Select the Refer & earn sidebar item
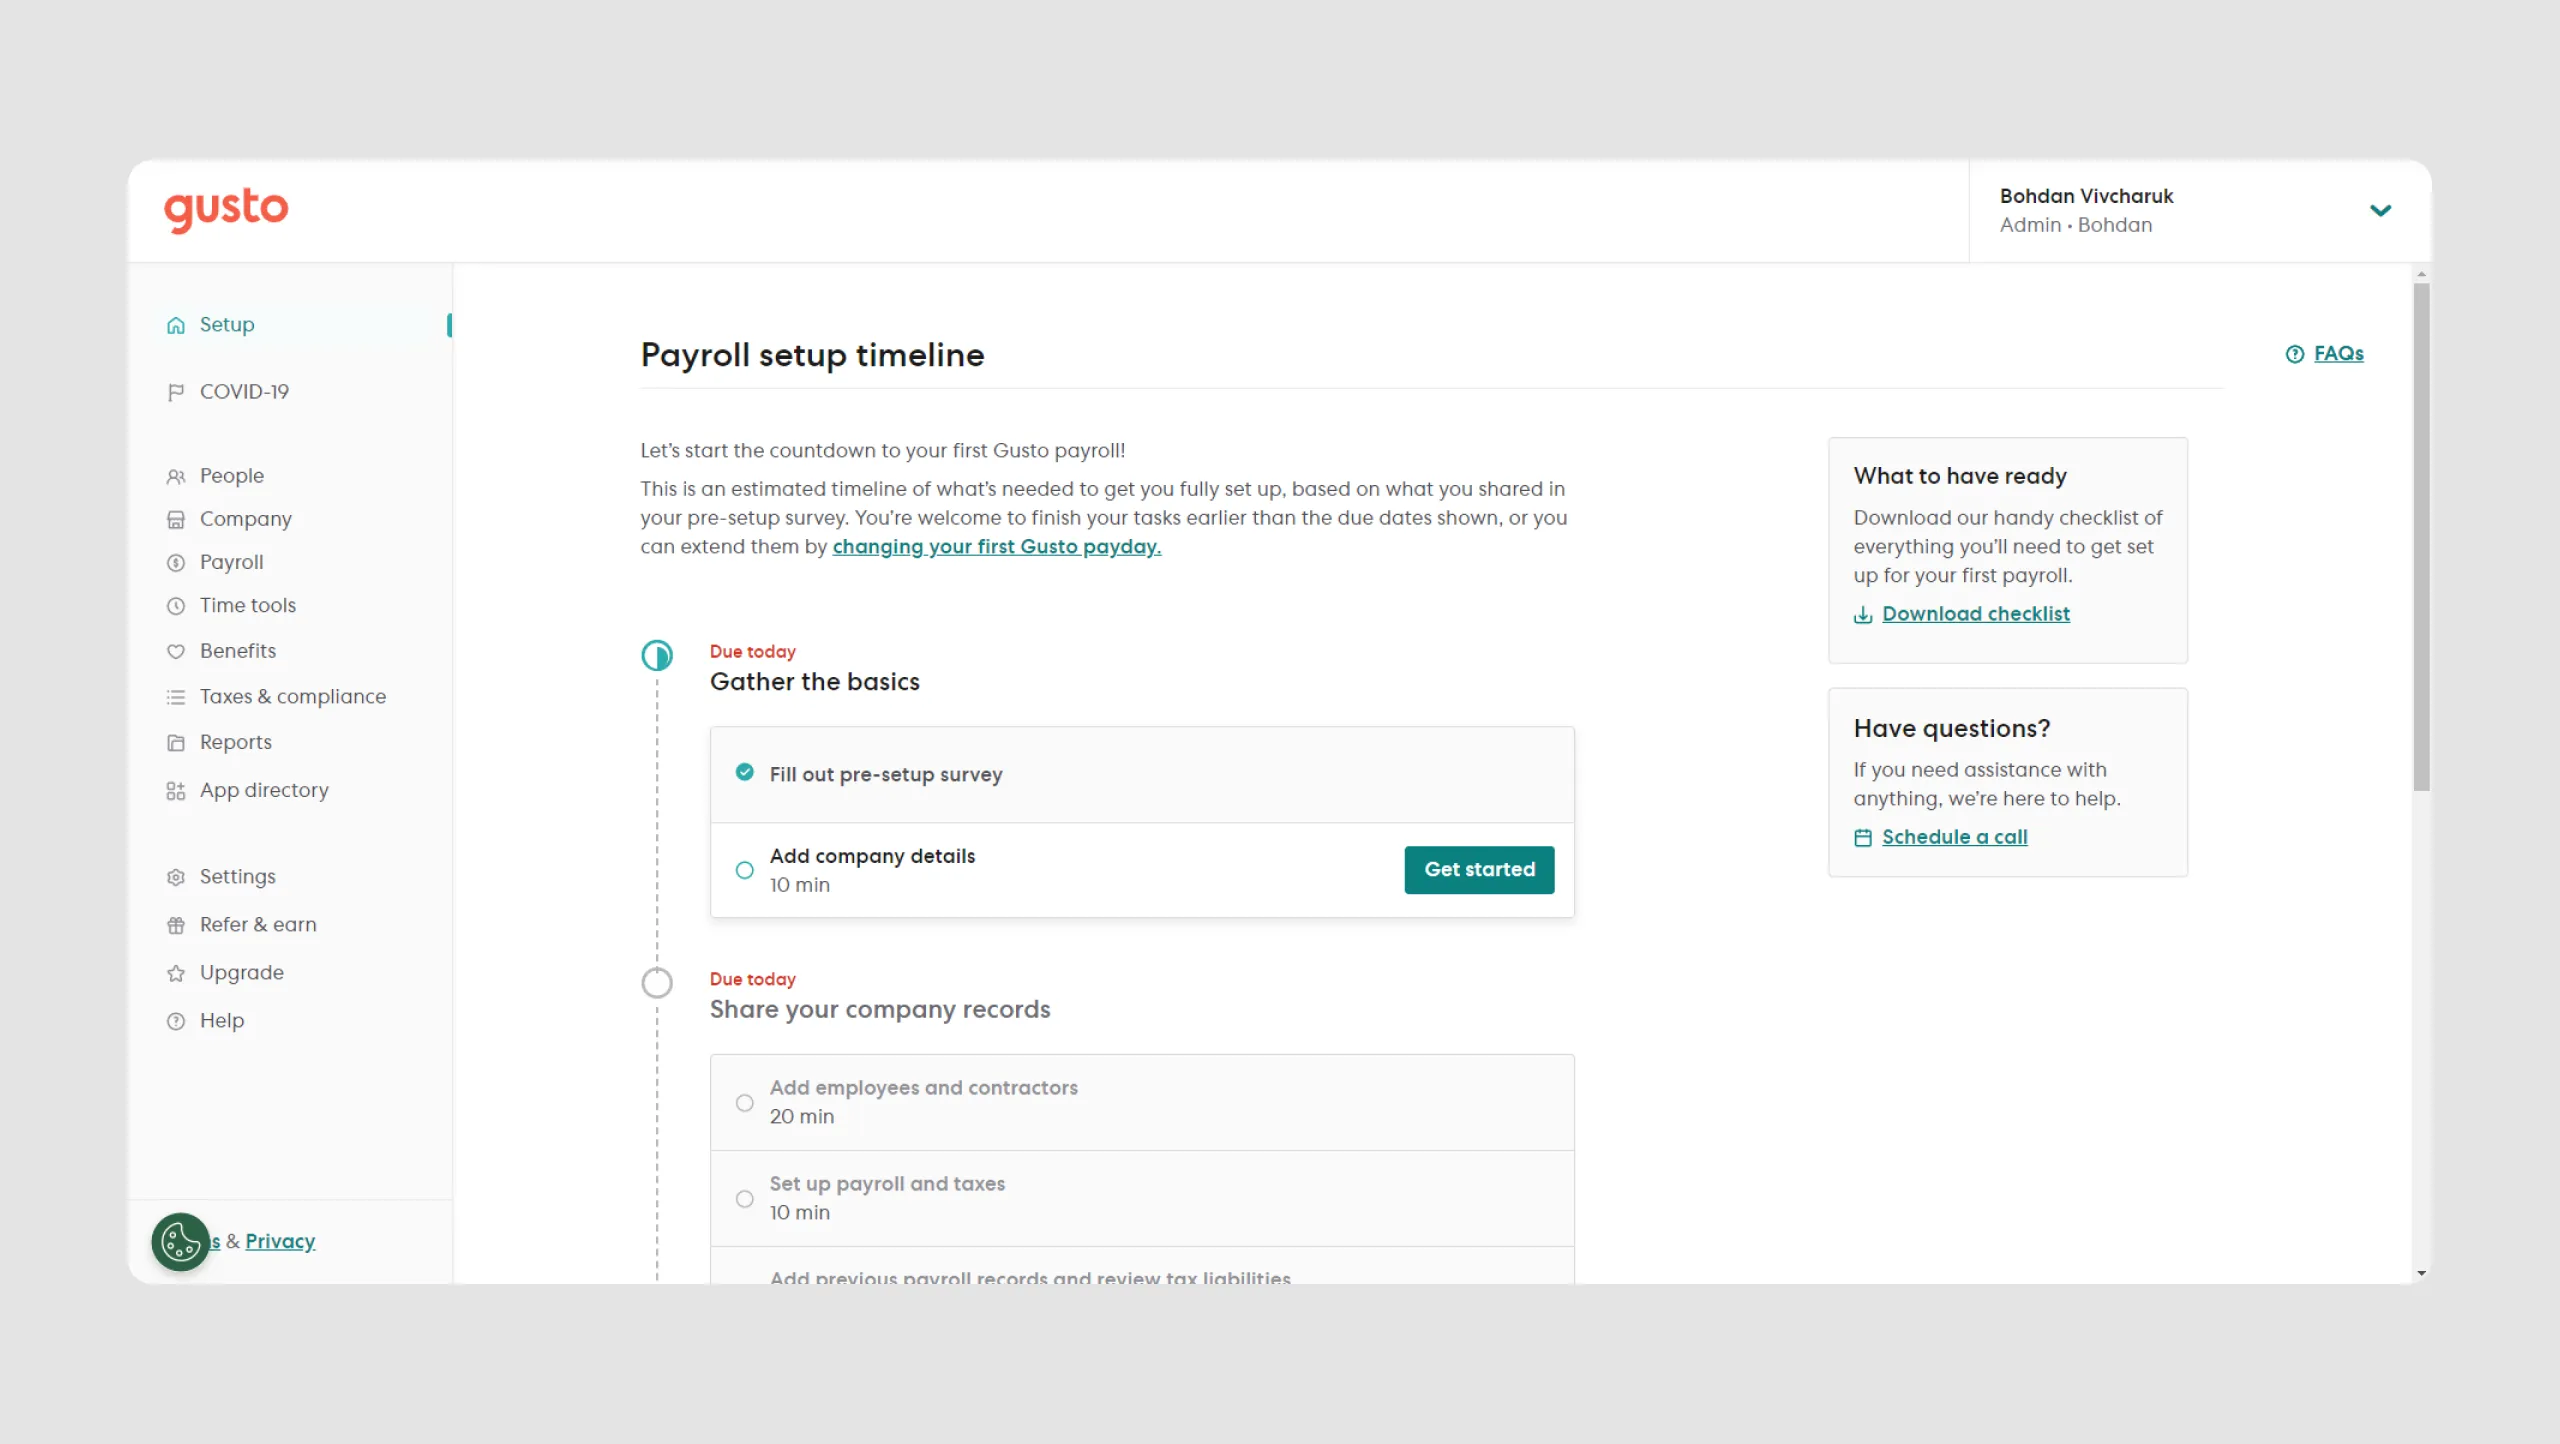Image resolution: width=2560 pixels, height=1444 pixels. 257,924
